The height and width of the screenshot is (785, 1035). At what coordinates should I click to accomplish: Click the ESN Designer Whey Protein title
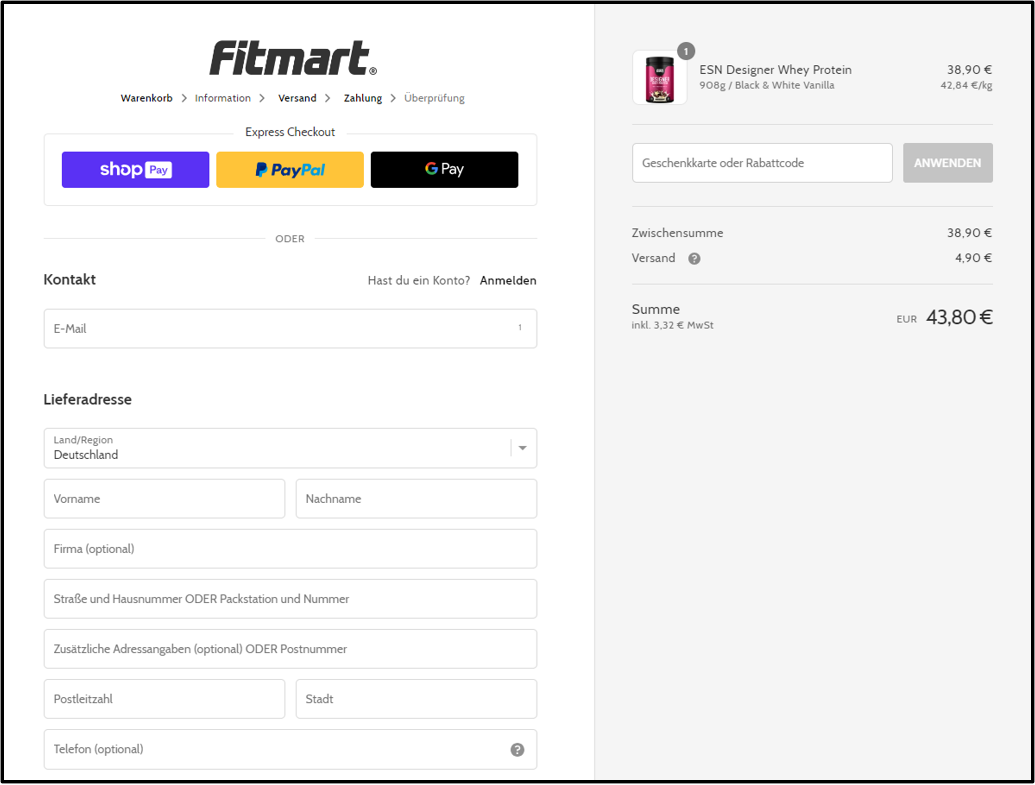pyautogui.click(x=776, y=69)
